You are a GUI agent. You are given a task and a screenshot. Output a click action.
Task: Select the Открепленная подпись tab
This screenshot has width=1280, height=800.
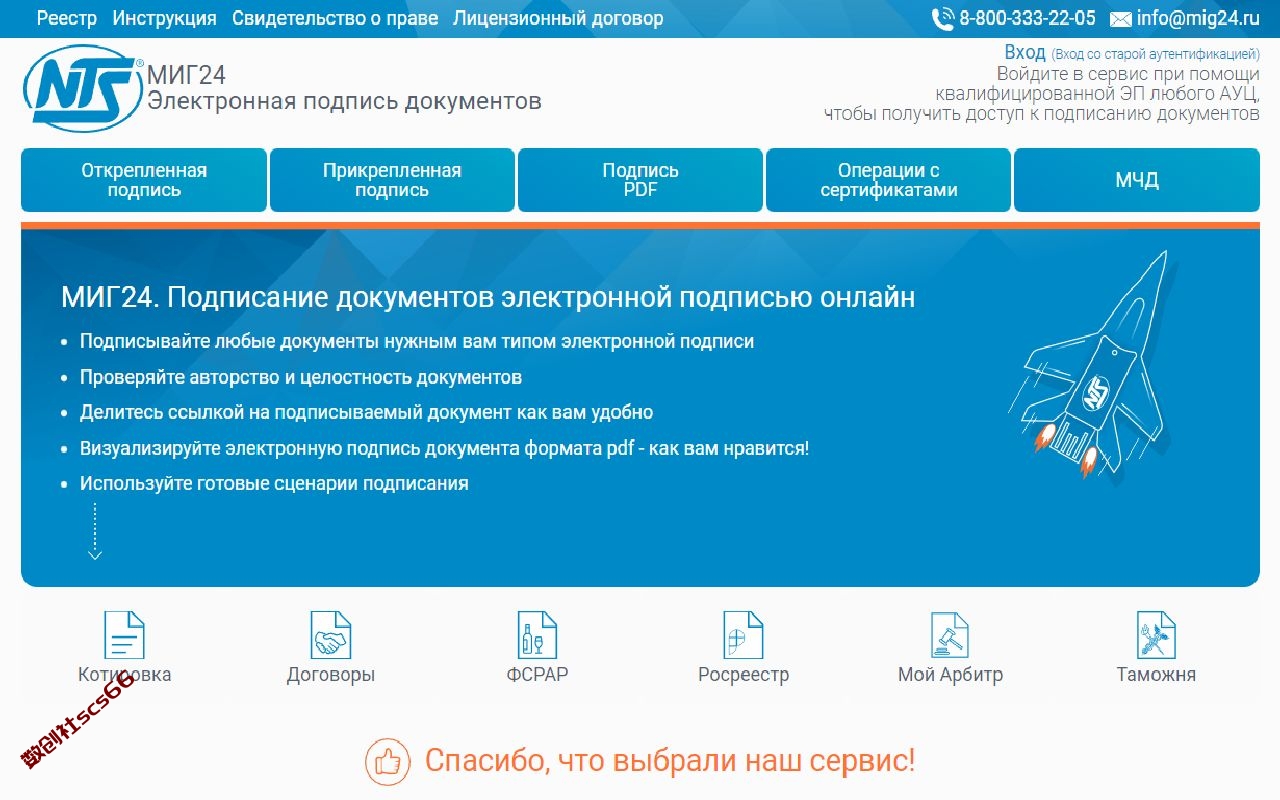(x=144, y=180)
